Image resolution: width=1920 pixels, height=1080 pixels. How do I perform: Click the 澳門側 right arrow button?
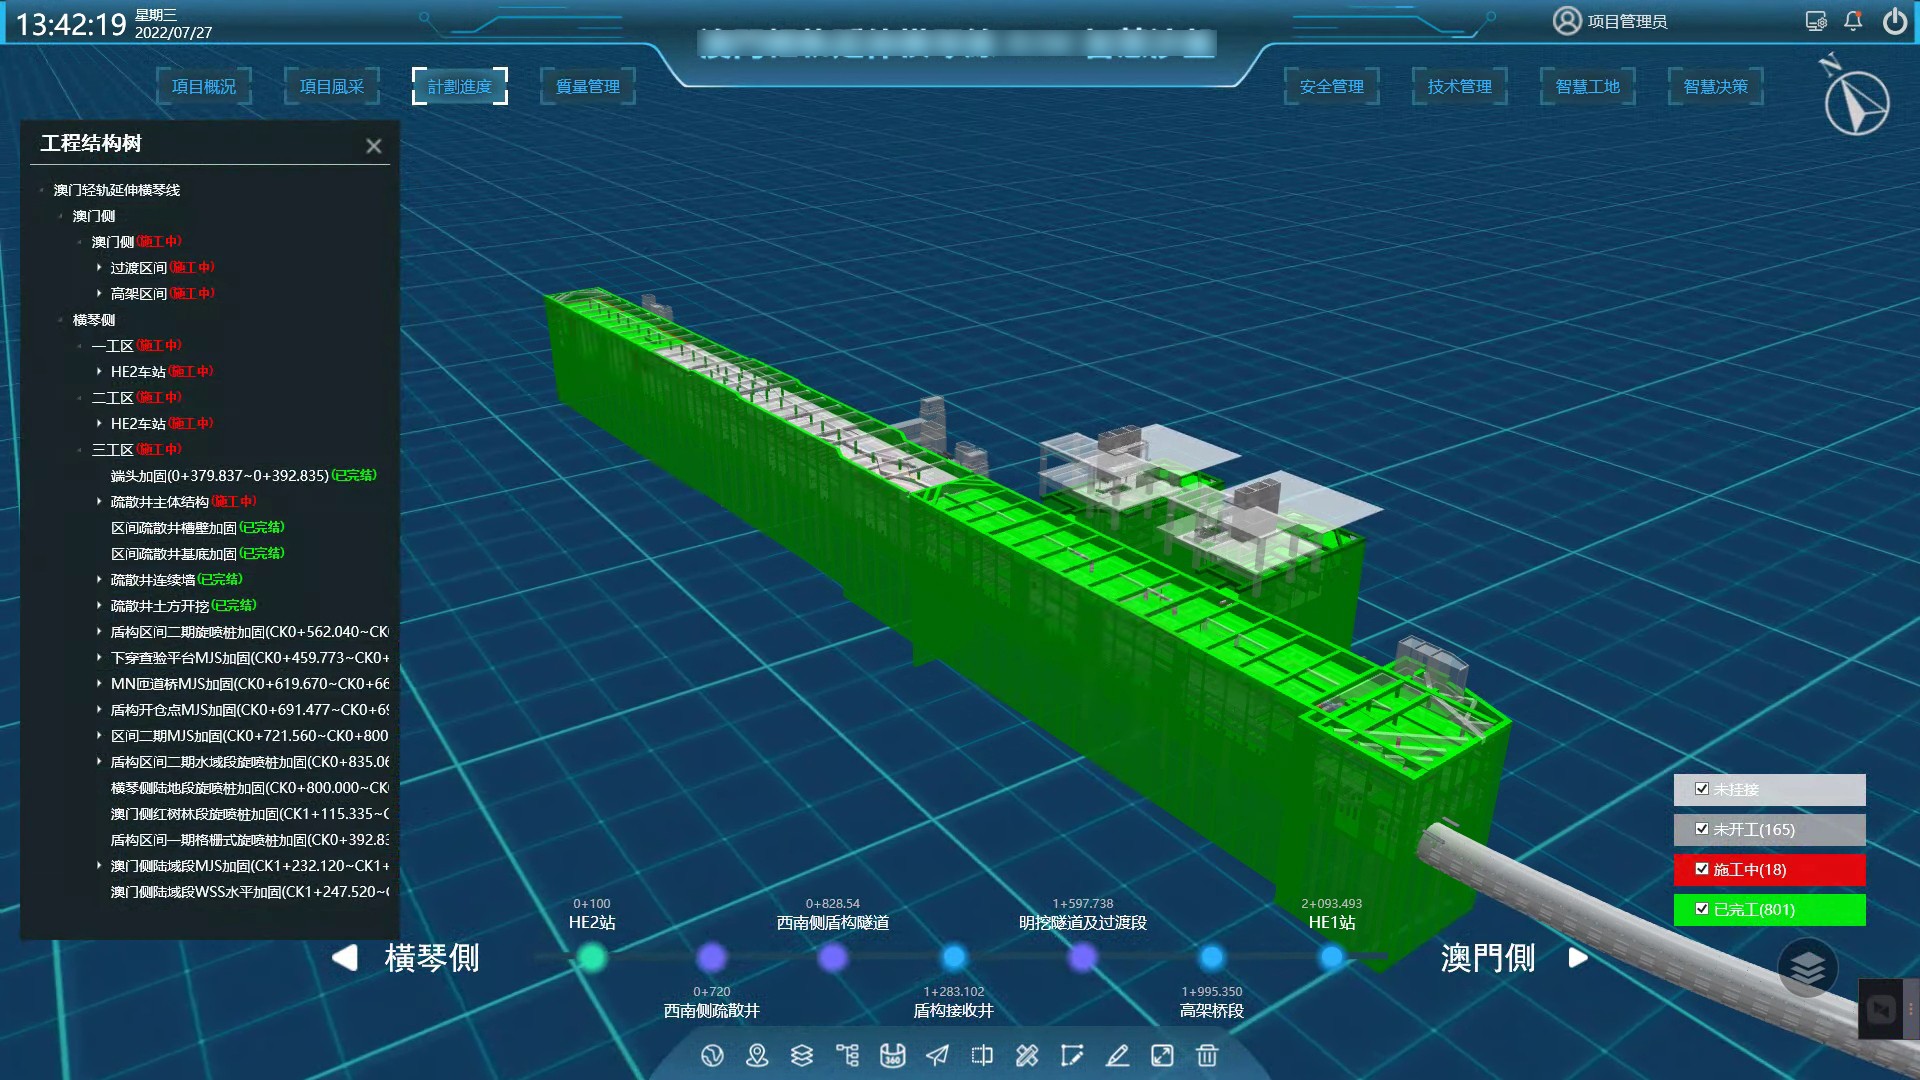(x=1578, y=957)
